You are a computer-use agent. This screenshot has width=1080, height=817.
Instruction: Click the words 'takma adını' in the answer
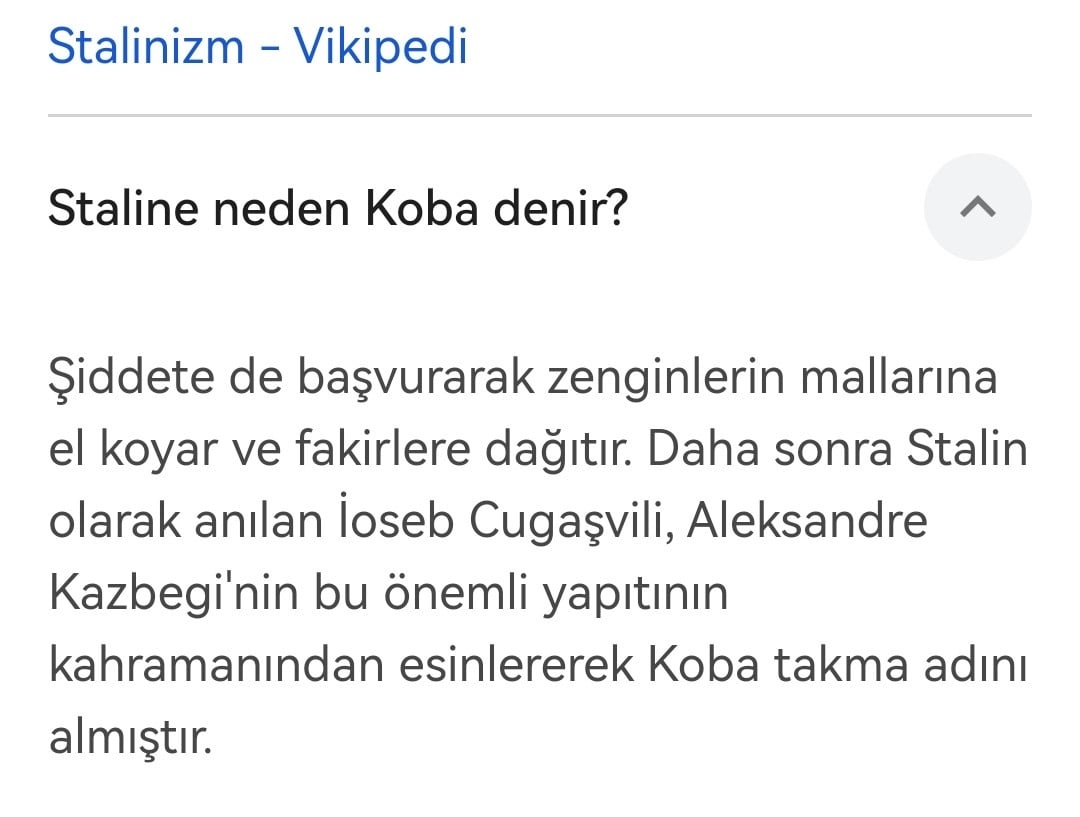pos(900,665)
